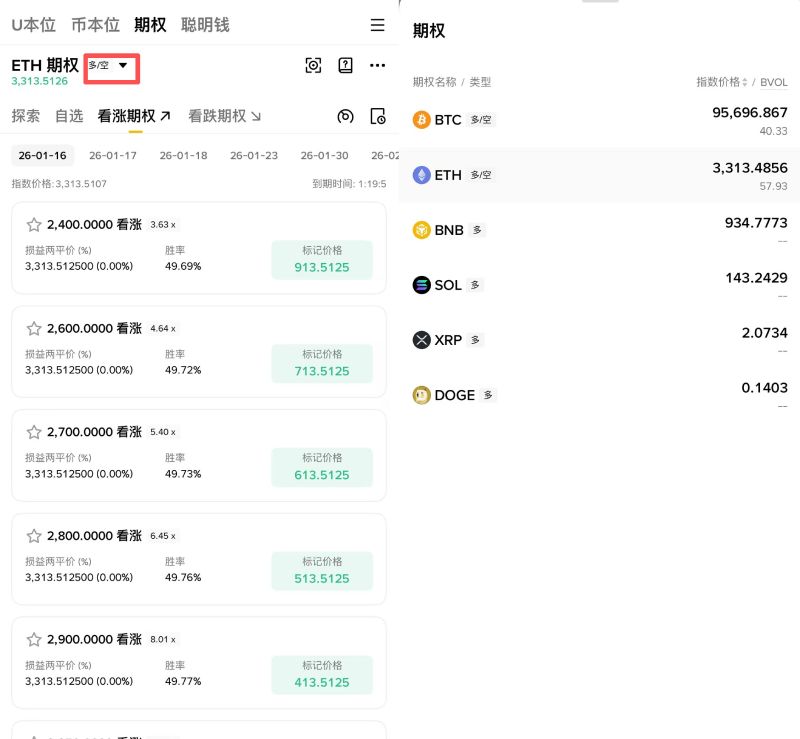The width and height of the screenshot is (800, 739).
Task: Click mark price 613.5125 button
Action: click(x=322, y=467)
